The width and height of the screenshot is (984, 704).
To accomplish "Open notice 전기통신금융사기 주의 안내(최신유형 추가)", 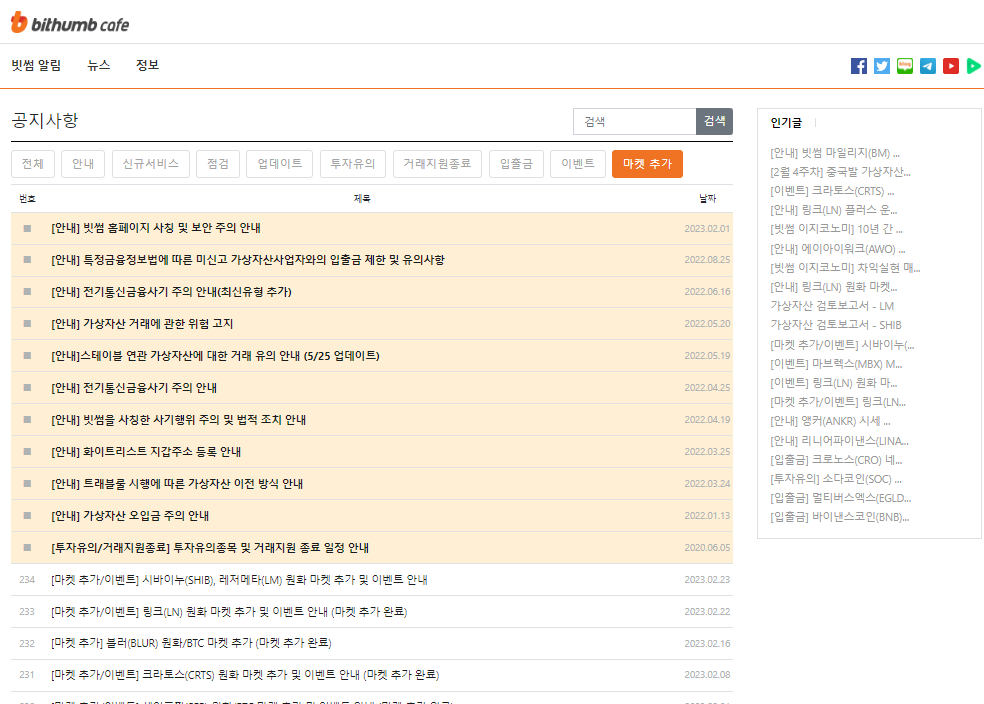I will click(171, 292).
